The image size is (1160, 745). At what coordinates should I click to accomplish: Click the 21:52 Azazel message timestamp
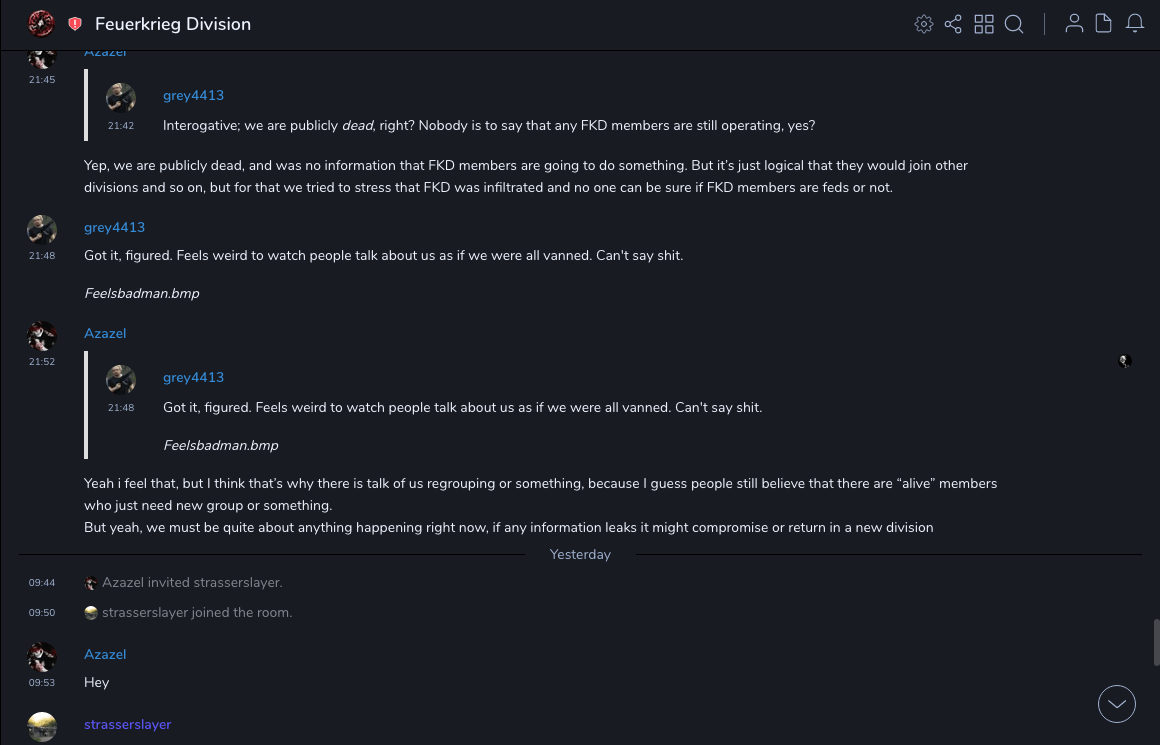(42, 362)
